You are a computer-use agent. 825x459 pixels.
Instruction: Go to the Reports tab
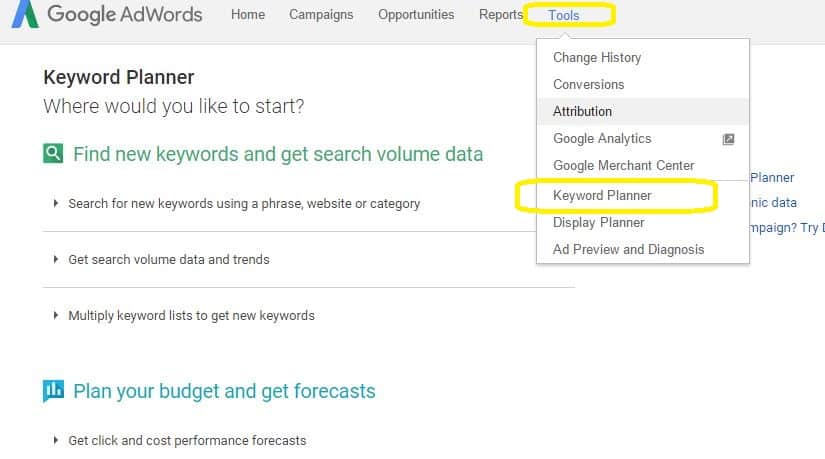coord(500,15)
